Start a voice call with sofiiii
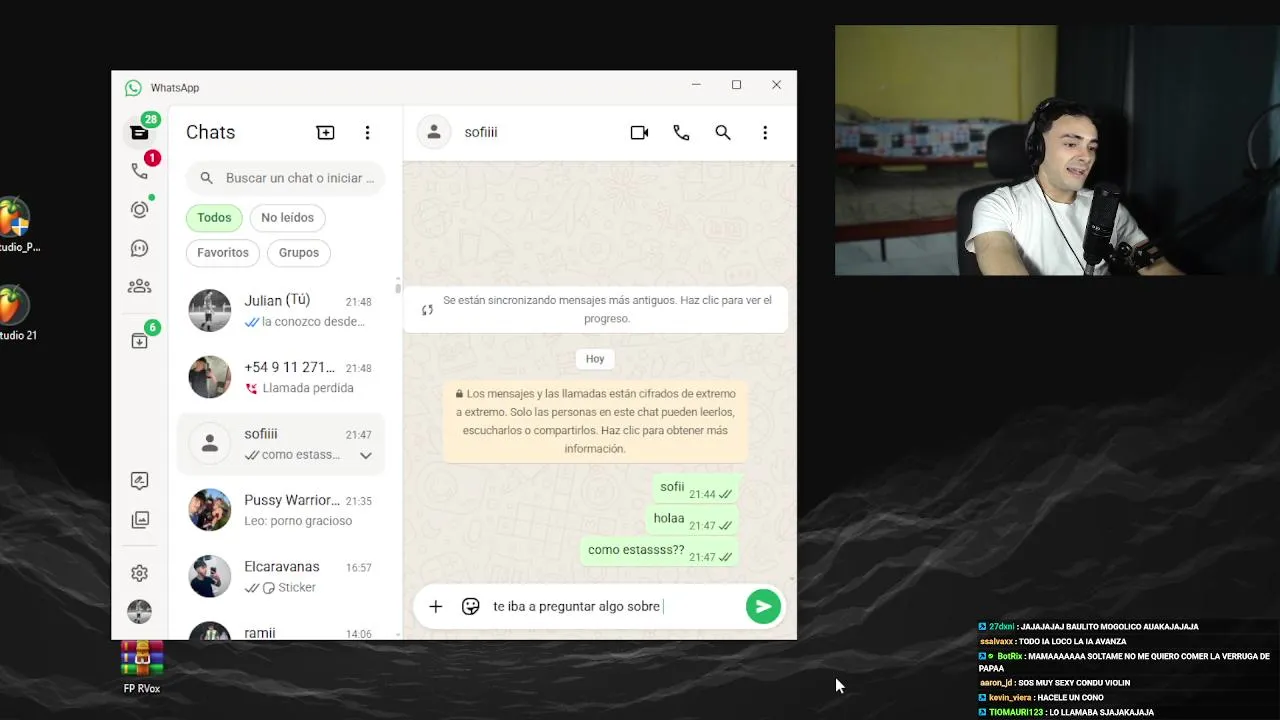The width and height of the screenshot is (1280, 720). coord(681,132)
